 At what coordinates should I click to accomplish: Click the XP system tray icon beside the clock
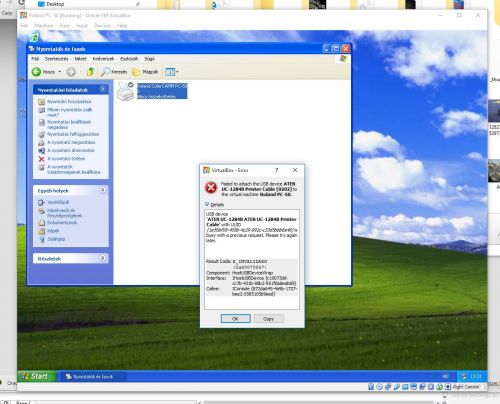pyautogui.click(x=464, y=376)
